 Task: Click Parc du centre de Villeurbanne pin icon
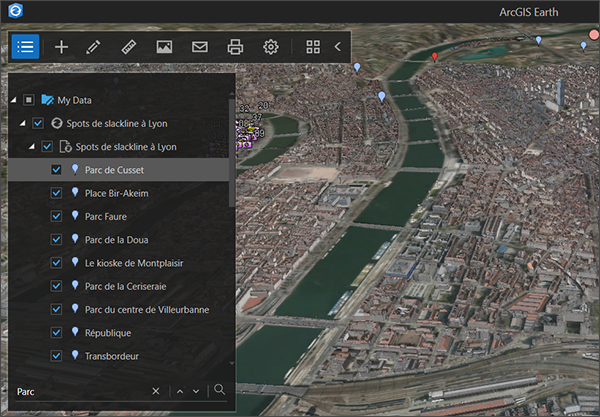coord(75,309)
